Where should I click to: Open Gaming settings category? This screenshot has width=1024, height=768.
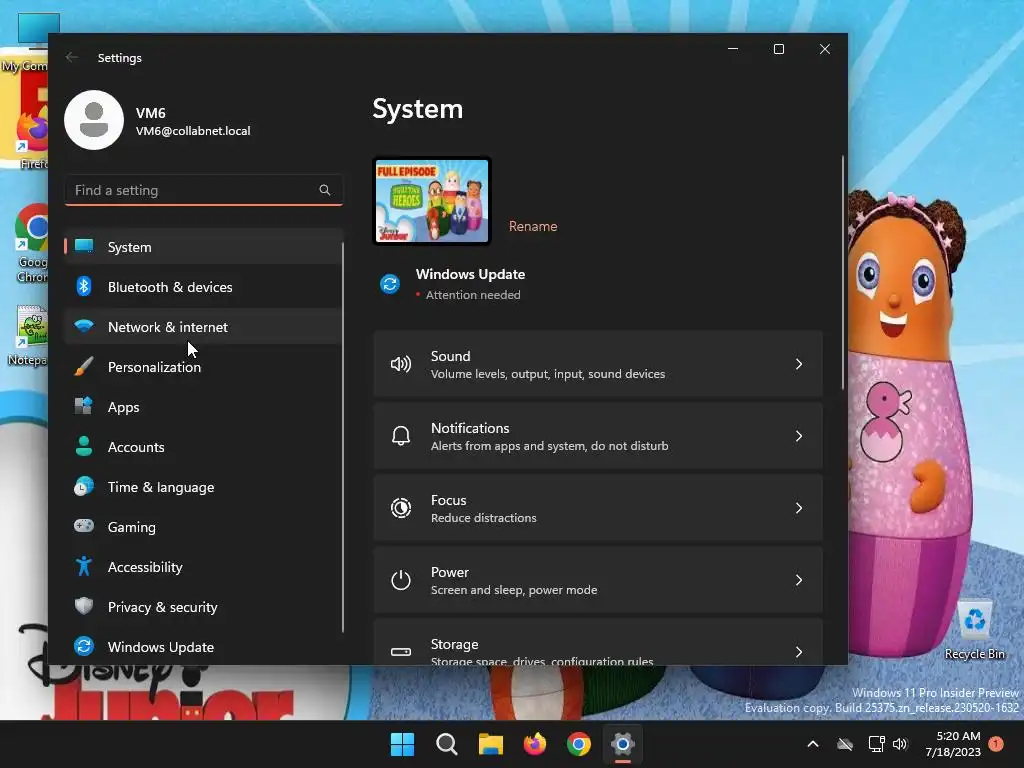tap(203, 527)
